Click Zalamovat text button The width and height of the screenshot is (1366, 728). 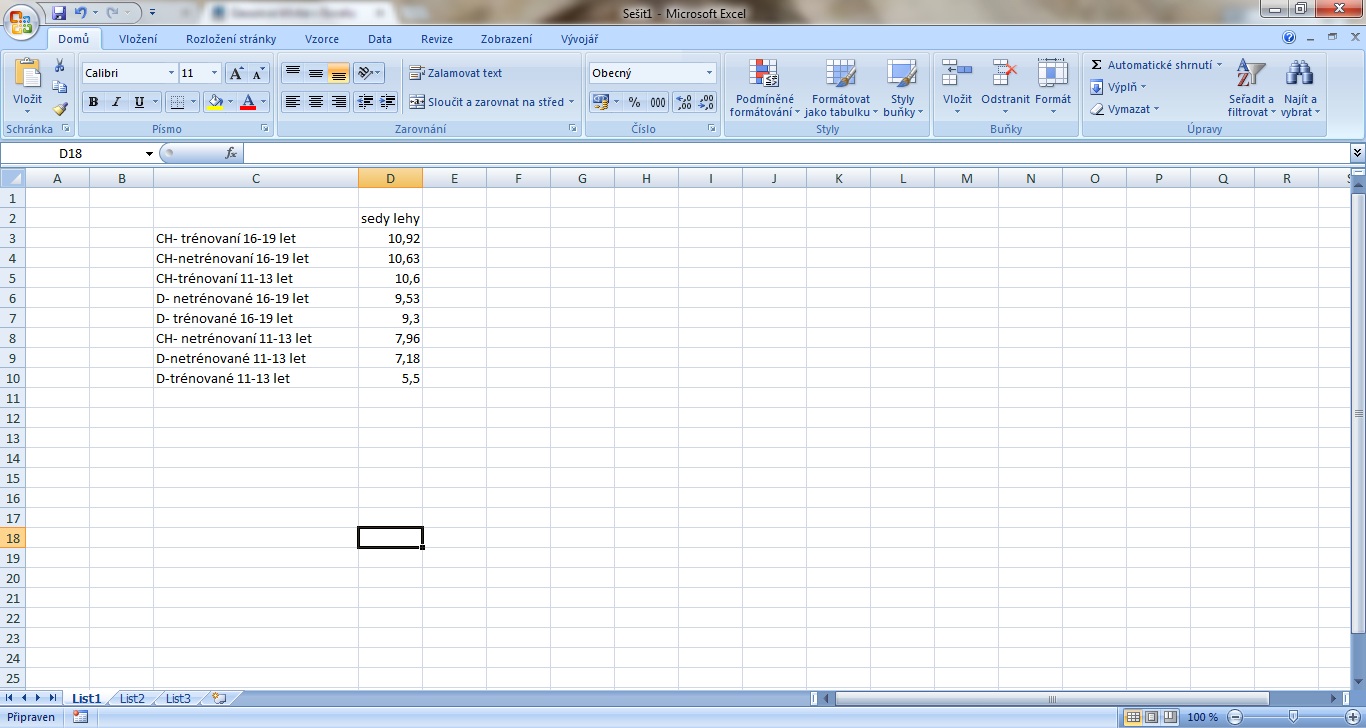coord(456,73)
